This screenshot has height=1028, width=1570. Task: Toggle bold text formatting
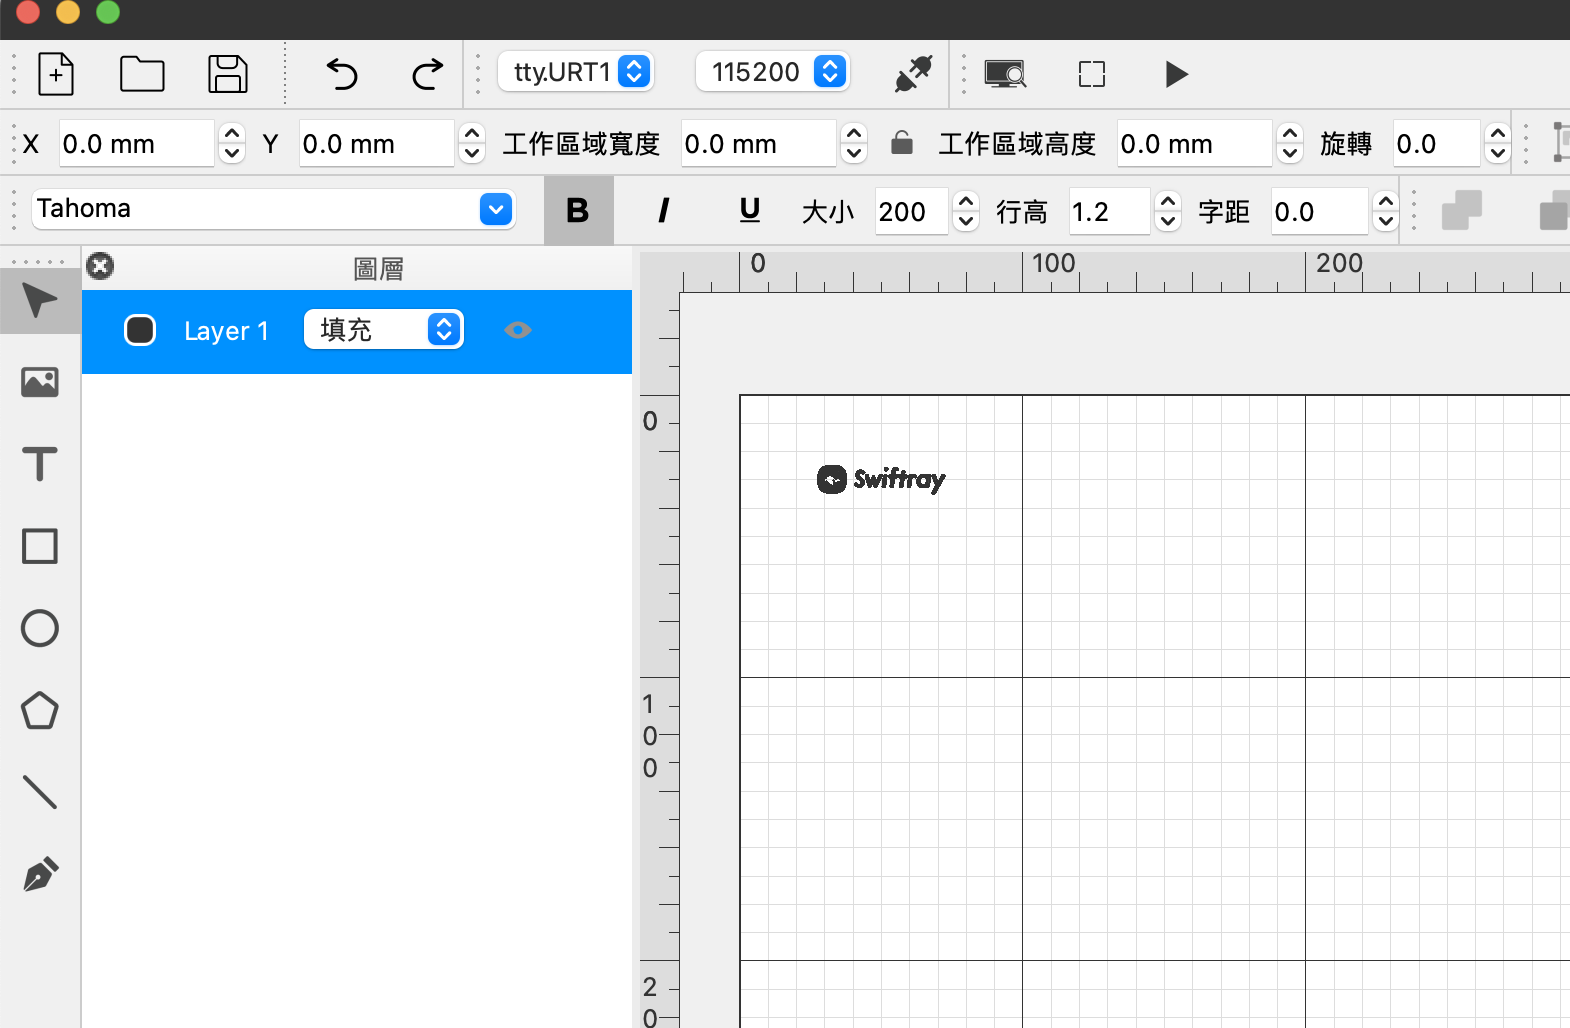pos(578,211)
